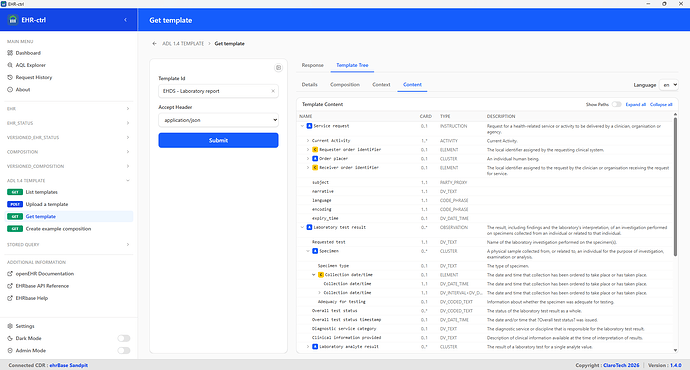This screenshot has width=690, height=370.
Task: Click ADL 1.4 TEMPLATE breadcrumb
Action: (183, 44)
